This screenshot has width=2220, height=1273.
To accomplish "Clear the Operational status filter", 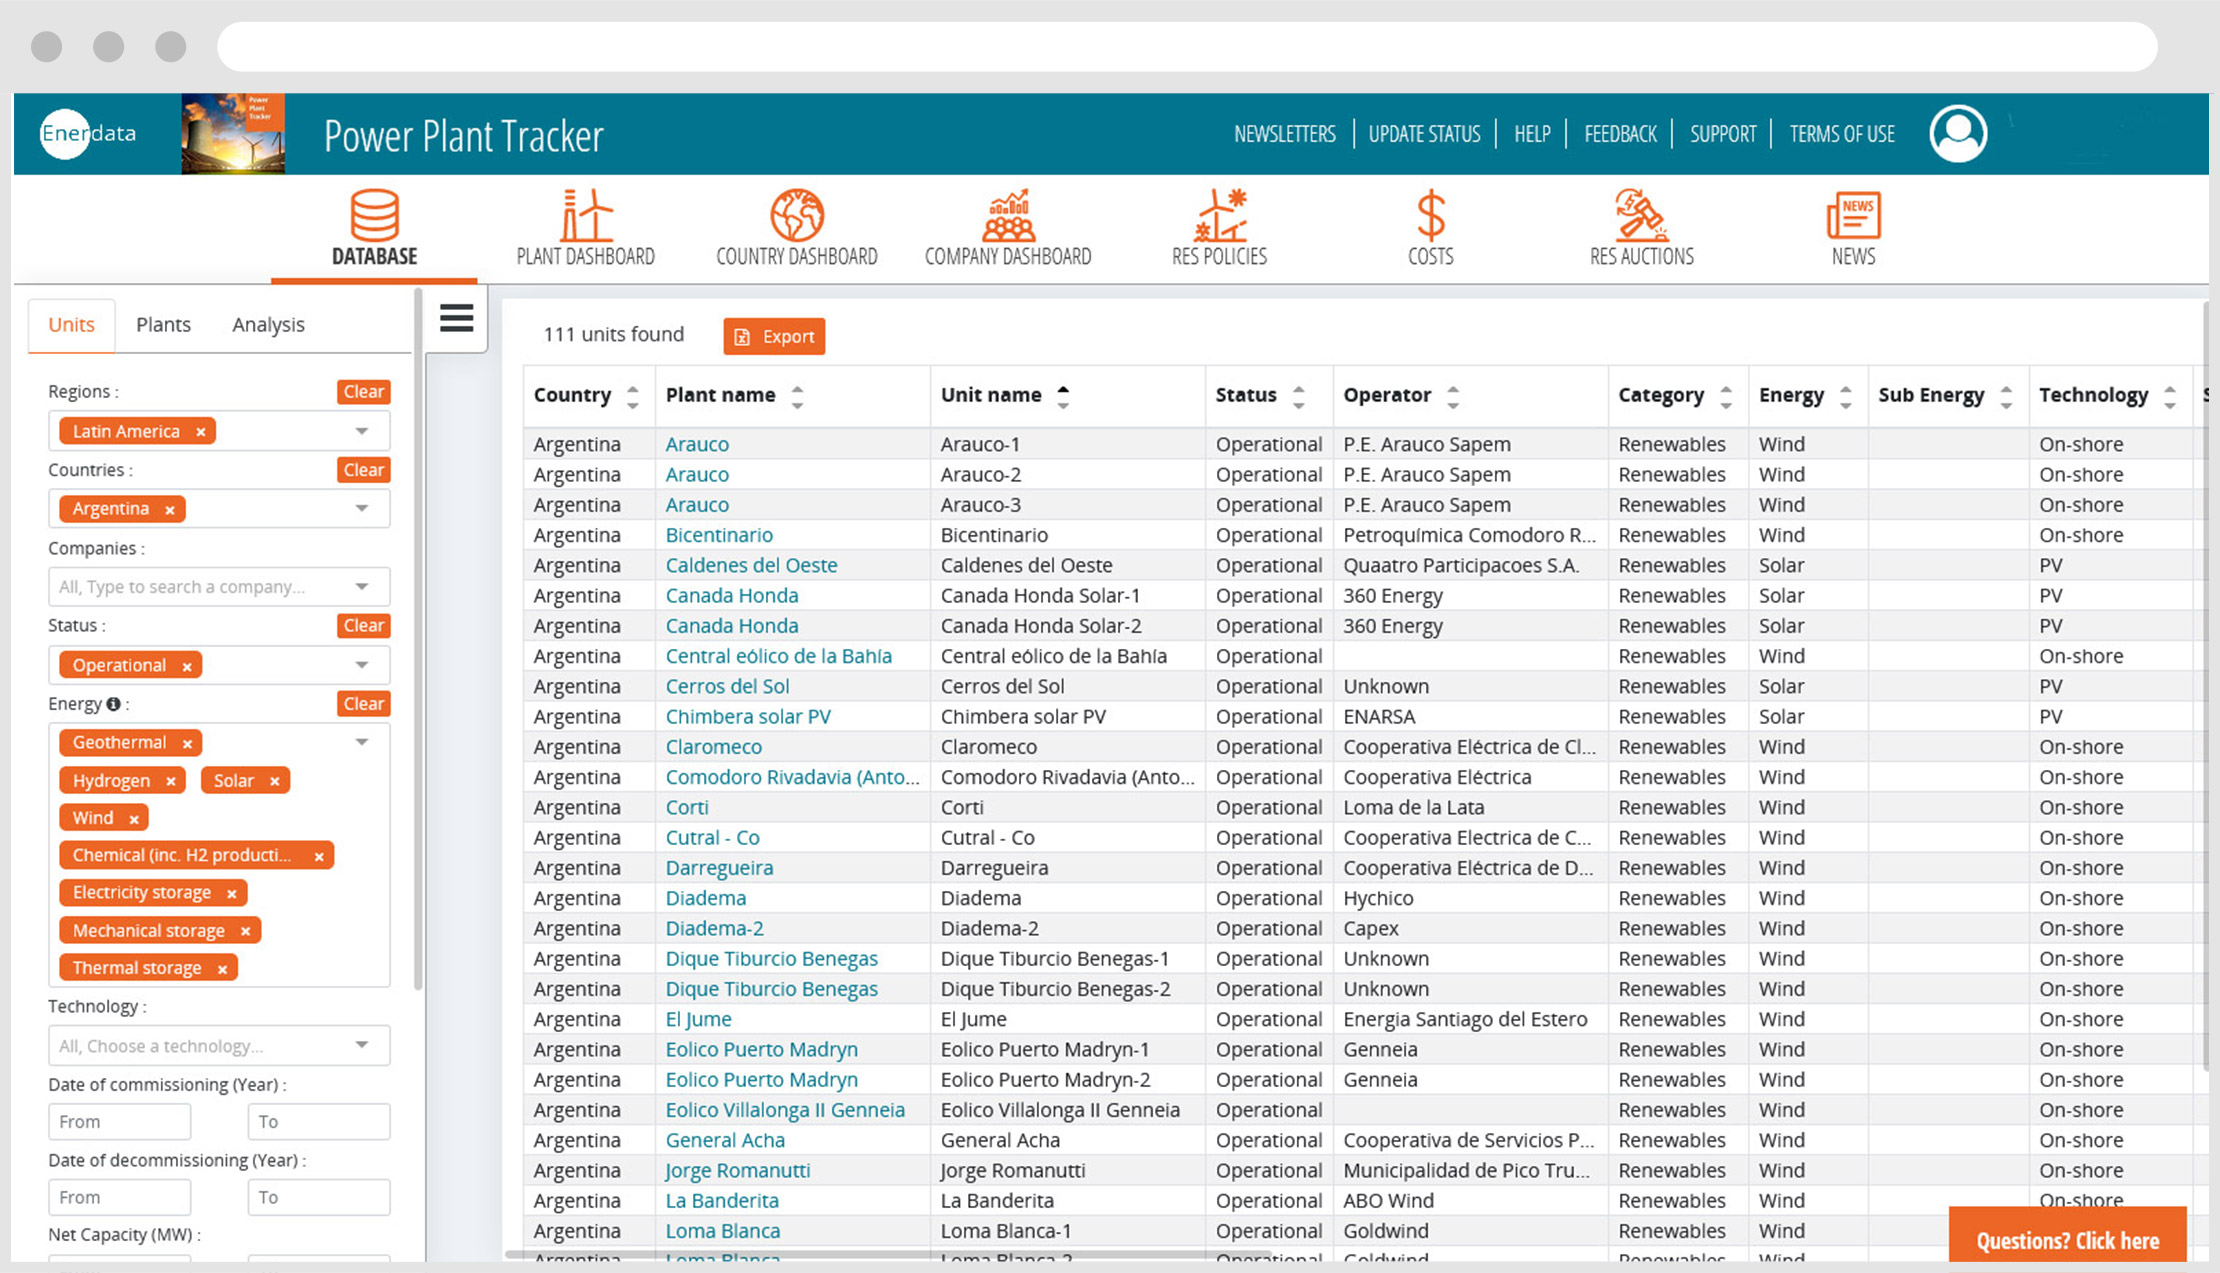I will point(184,665).
